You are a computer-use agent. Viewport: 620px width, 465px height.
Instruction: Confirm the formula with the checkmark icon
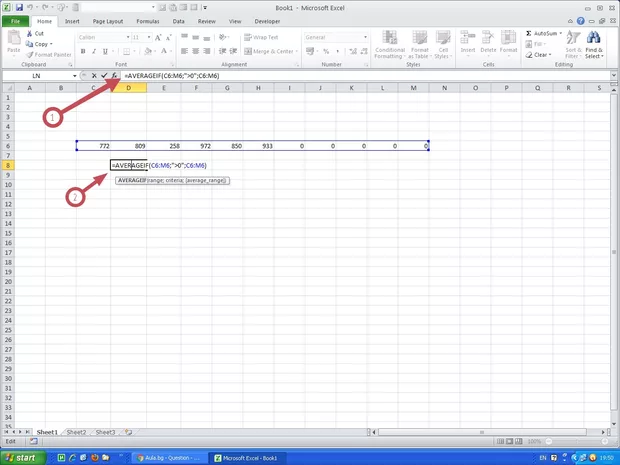point(104,76)
